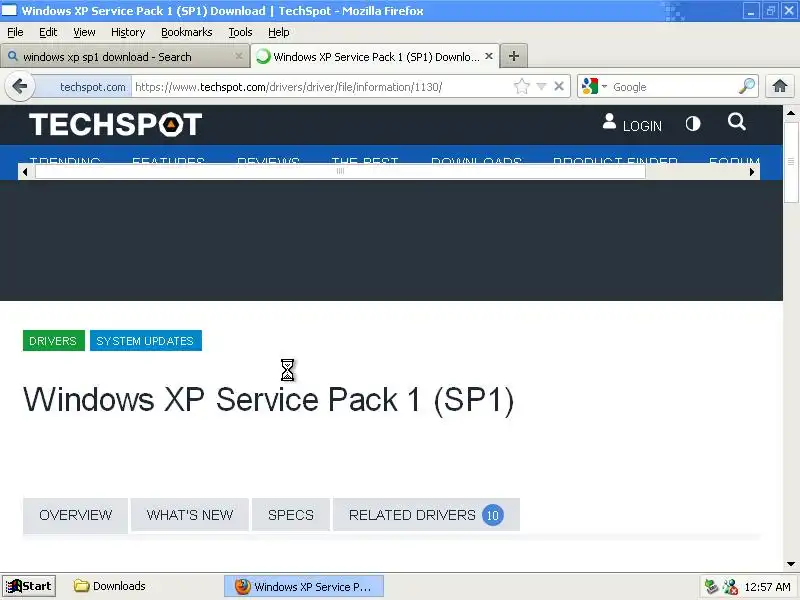
Task: Switch to Downloads folder in taskbar
Action: pyautogui.click(x=110, y=586)
